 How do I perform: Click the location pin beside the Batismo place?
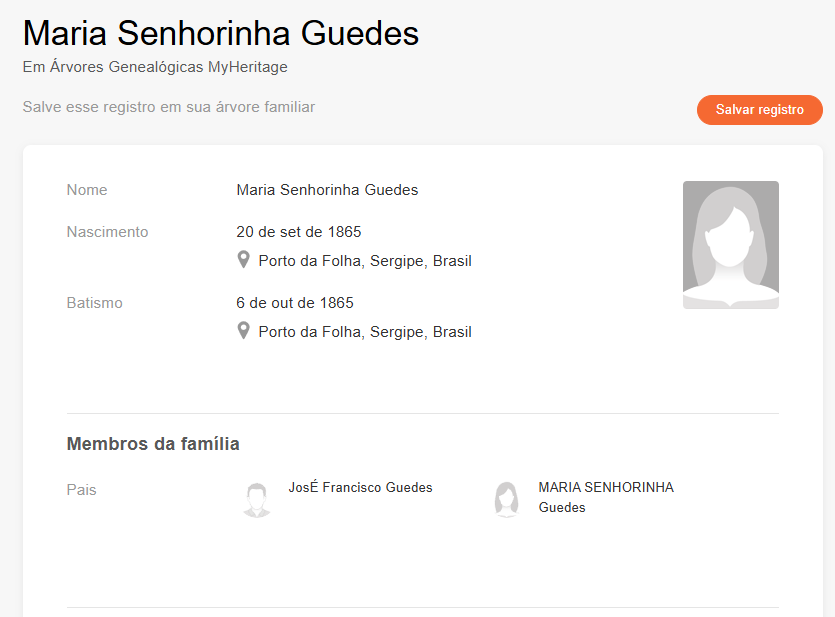point(243,330)
